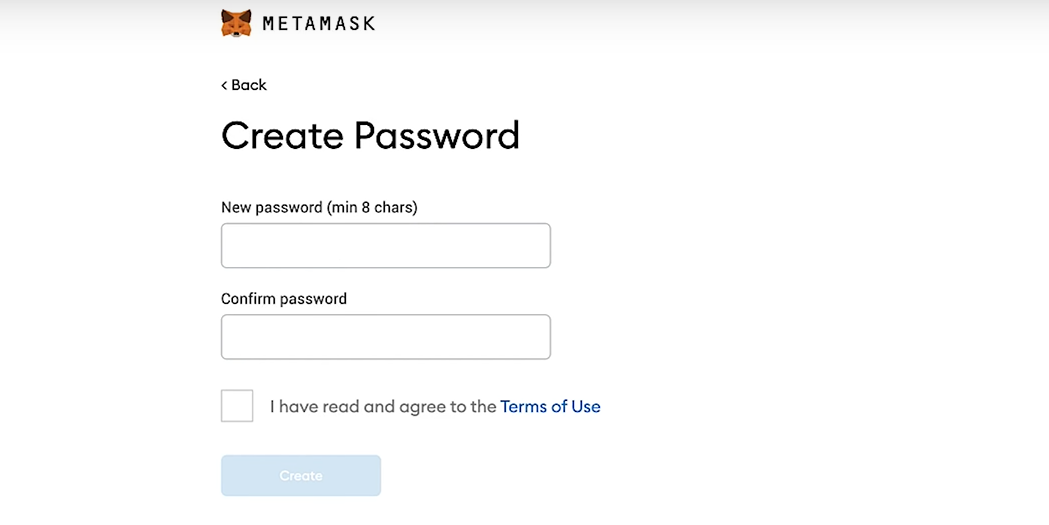Go back using the Back link
1049x525 pixels.
(x=248, y=85)
